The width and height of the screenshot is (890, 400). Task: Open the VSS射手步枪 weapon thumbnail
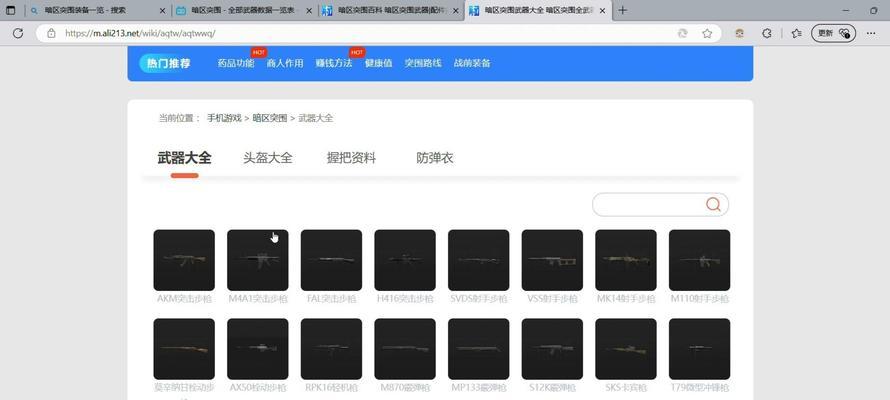[x=552, y=260]
